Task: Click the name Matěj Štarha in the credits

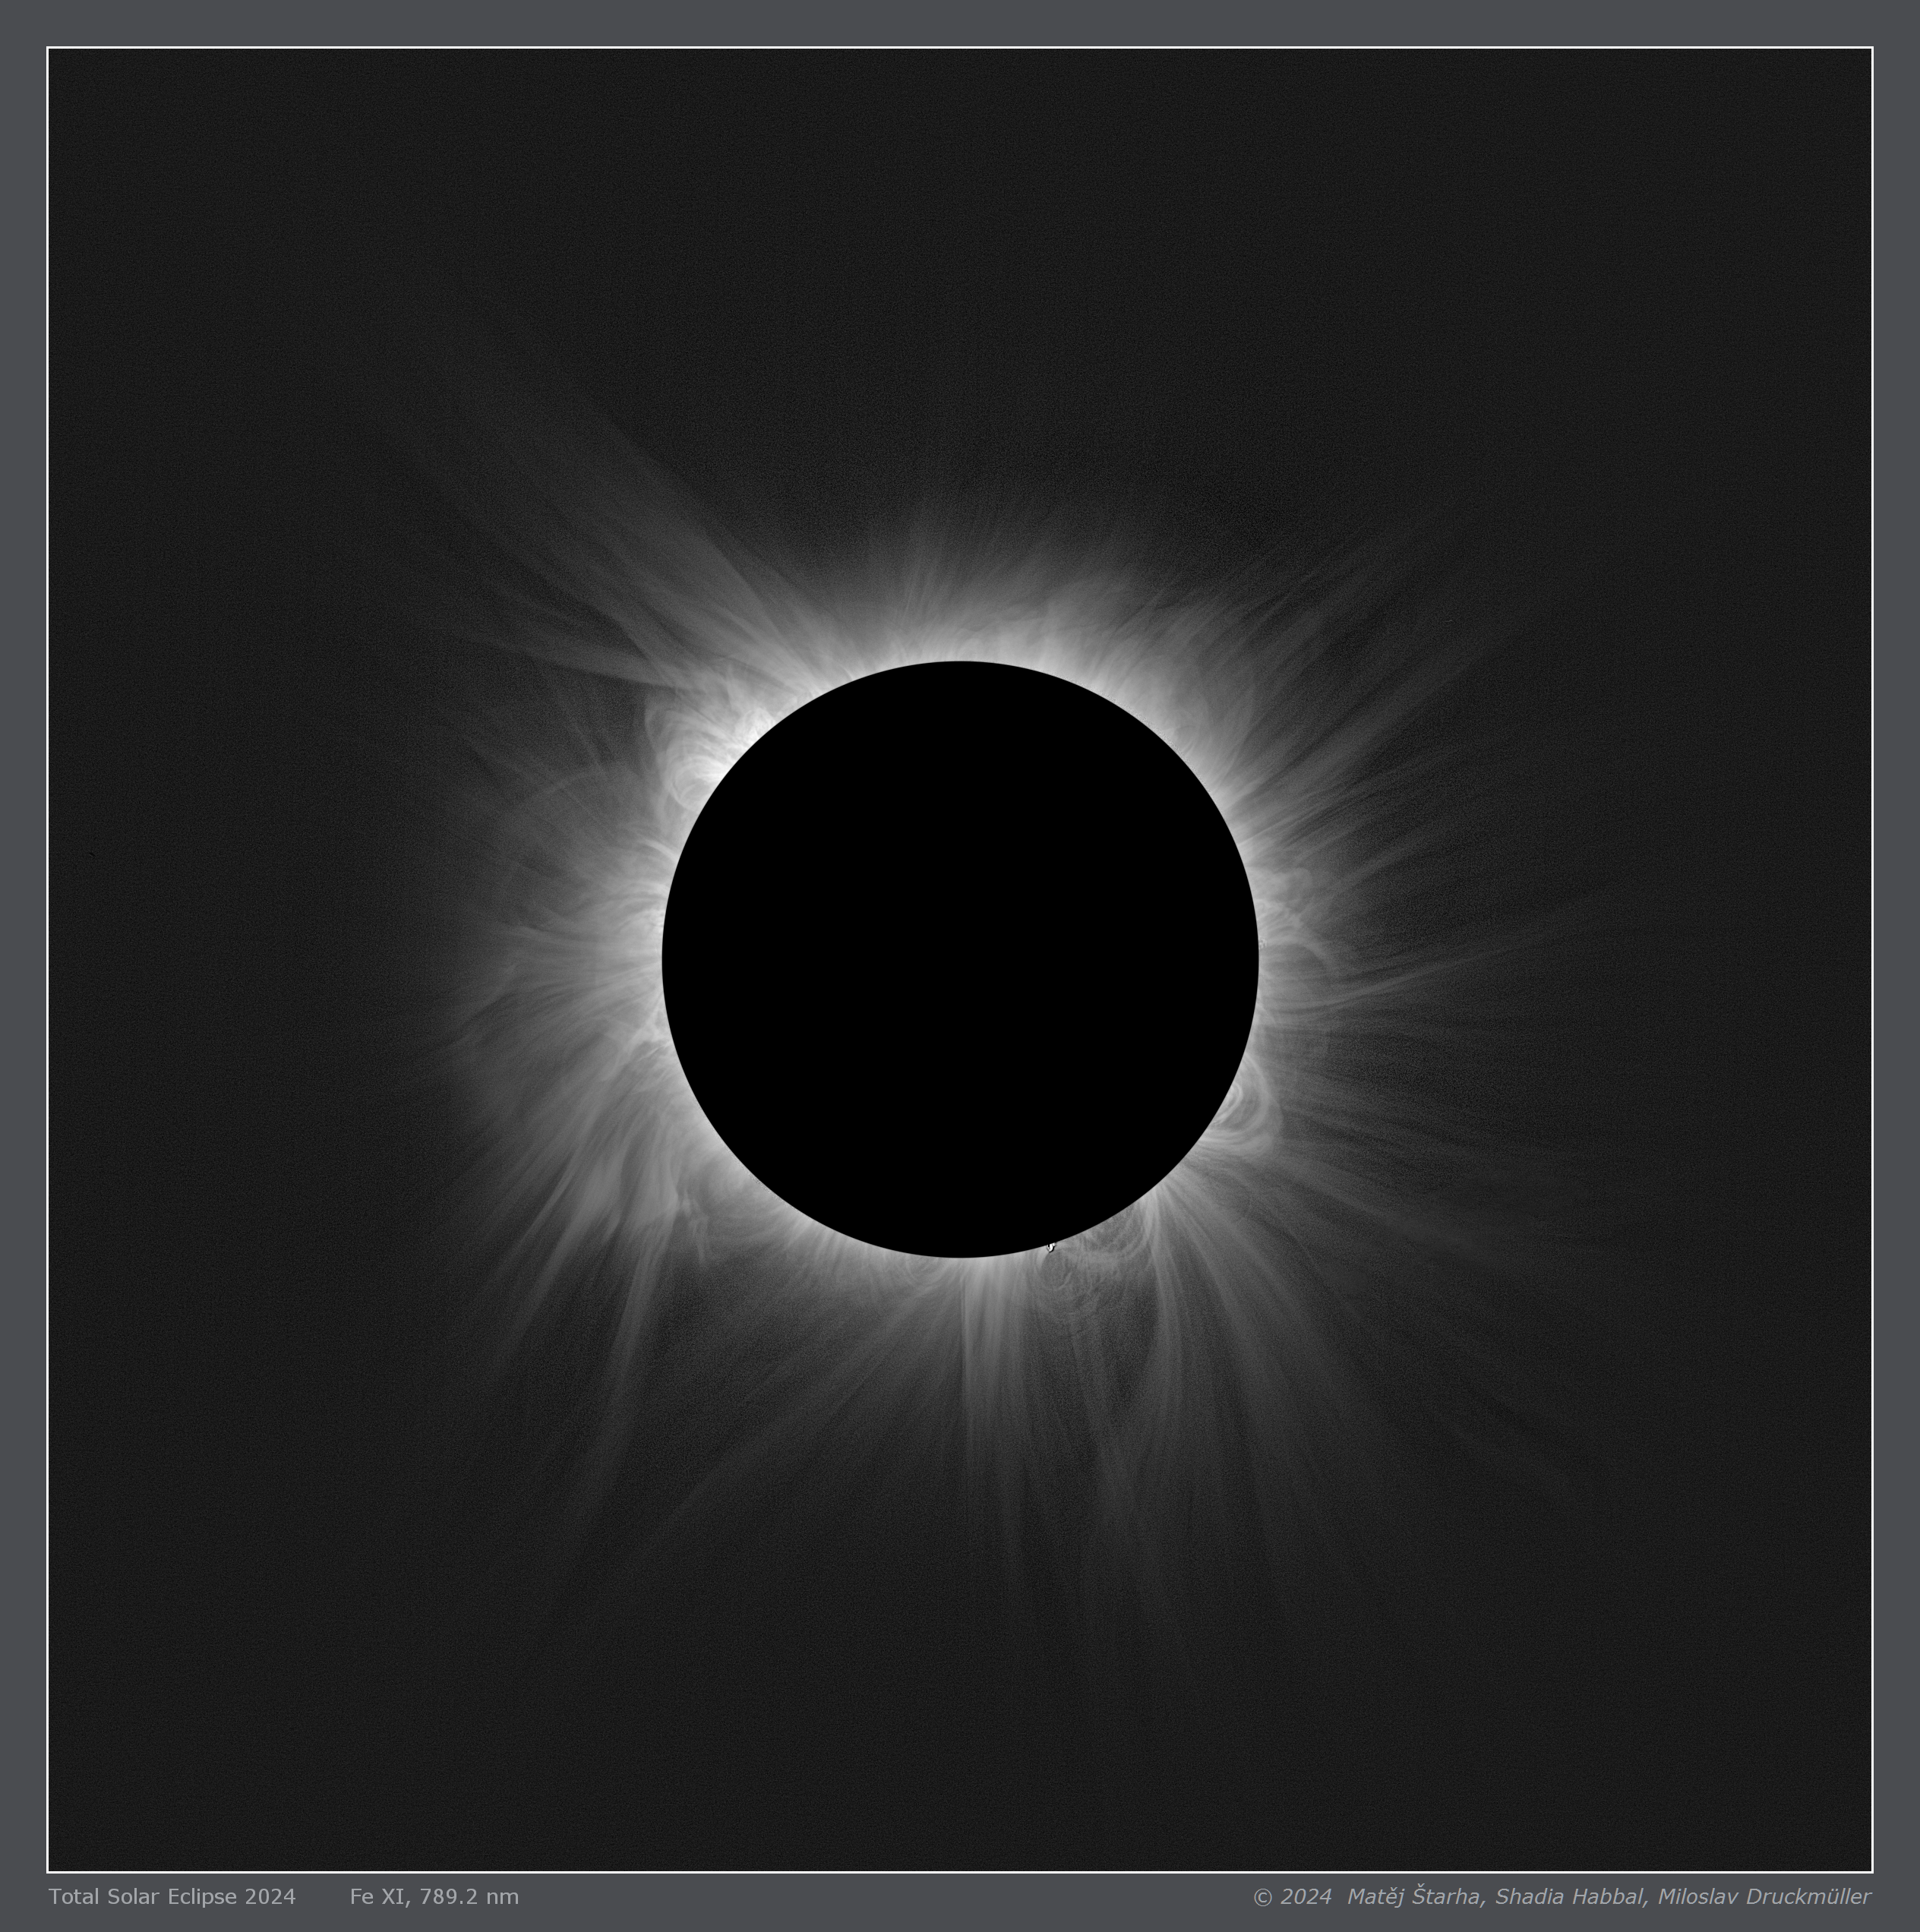Action: (1415, 1897)
